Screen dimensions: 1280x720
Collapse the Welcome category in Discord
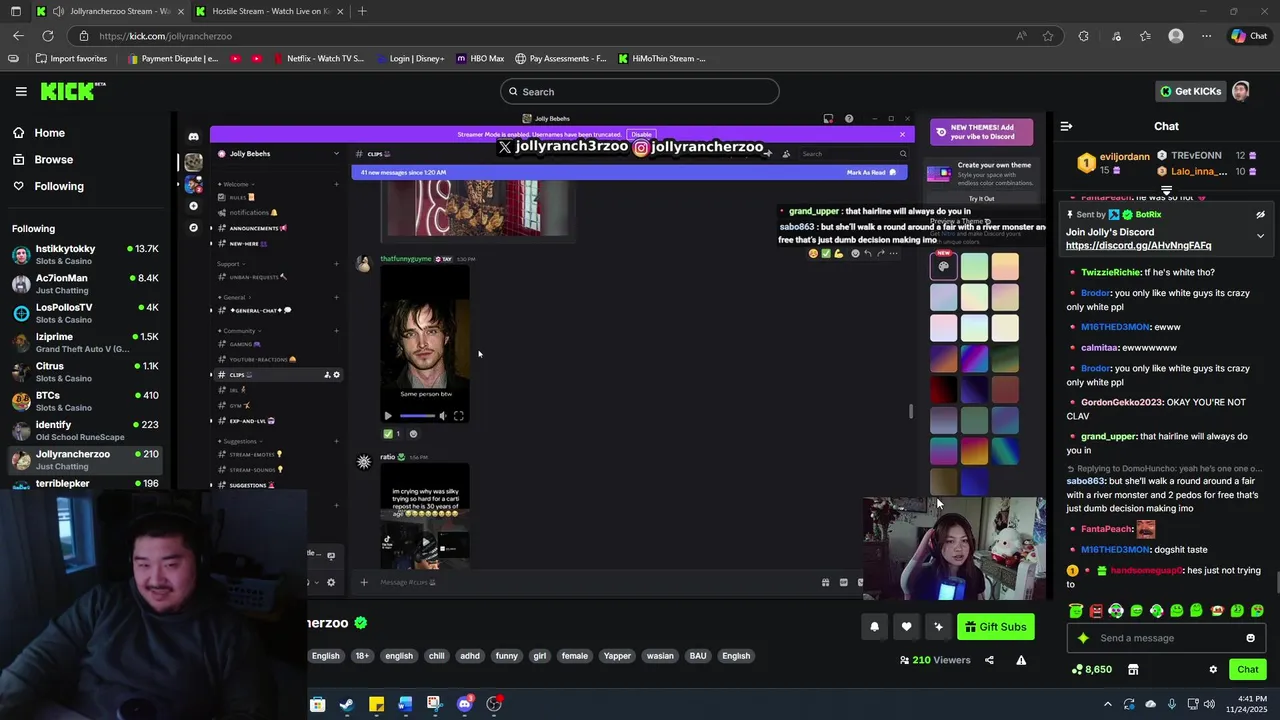236,184
